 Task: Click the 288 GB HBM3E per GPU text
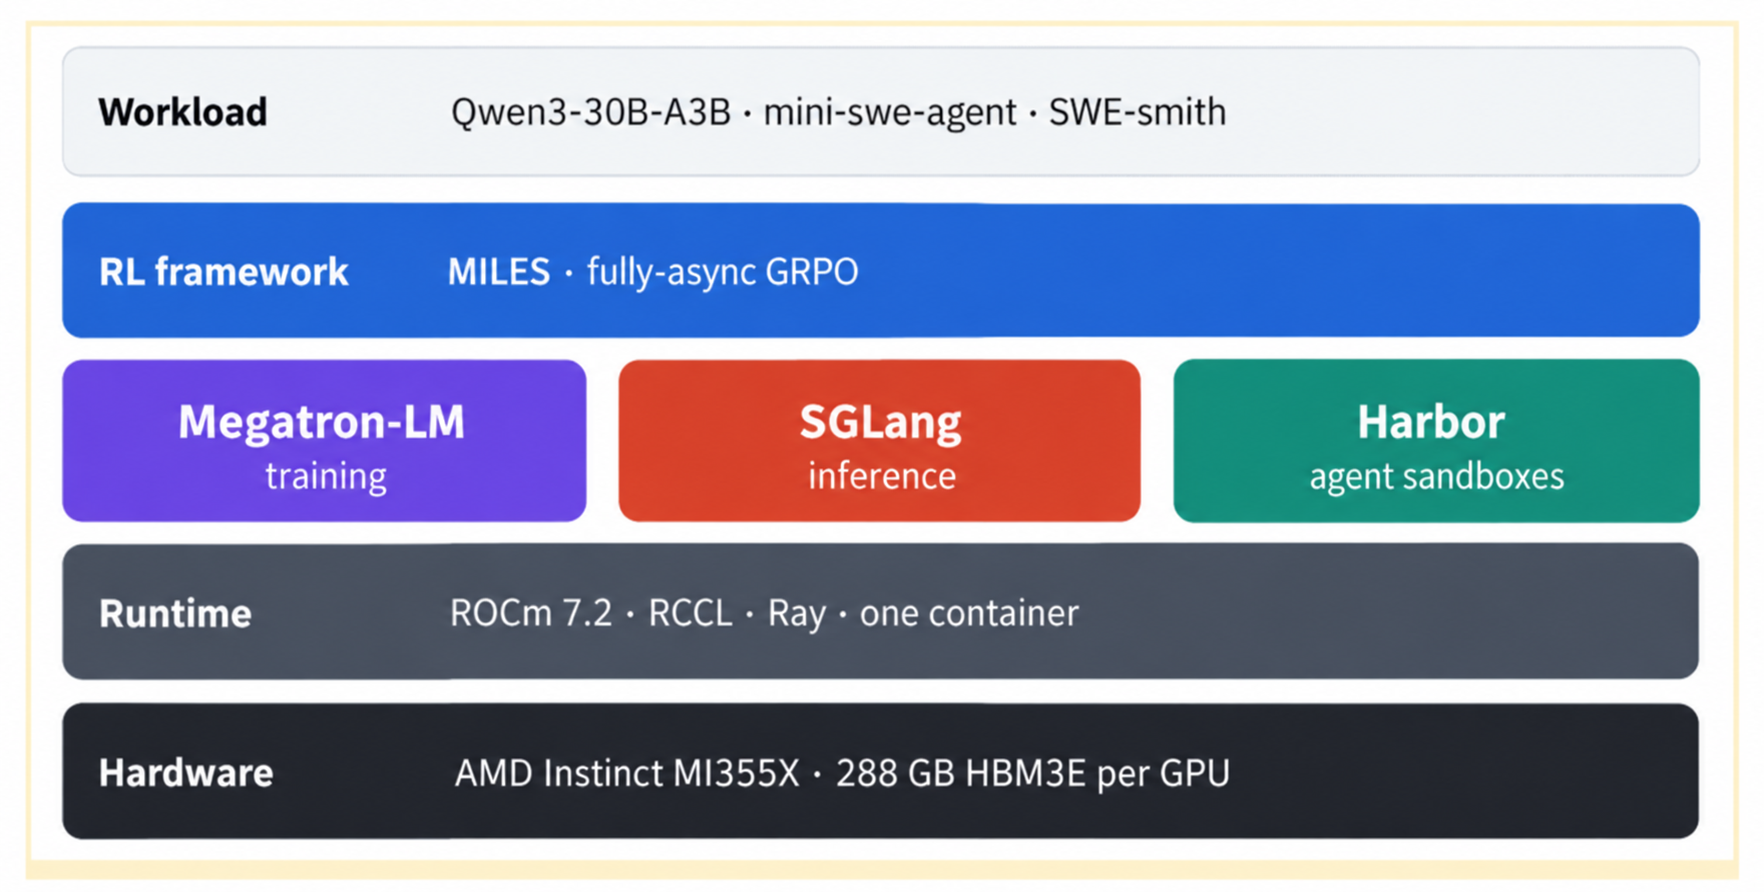[1033, 774]
